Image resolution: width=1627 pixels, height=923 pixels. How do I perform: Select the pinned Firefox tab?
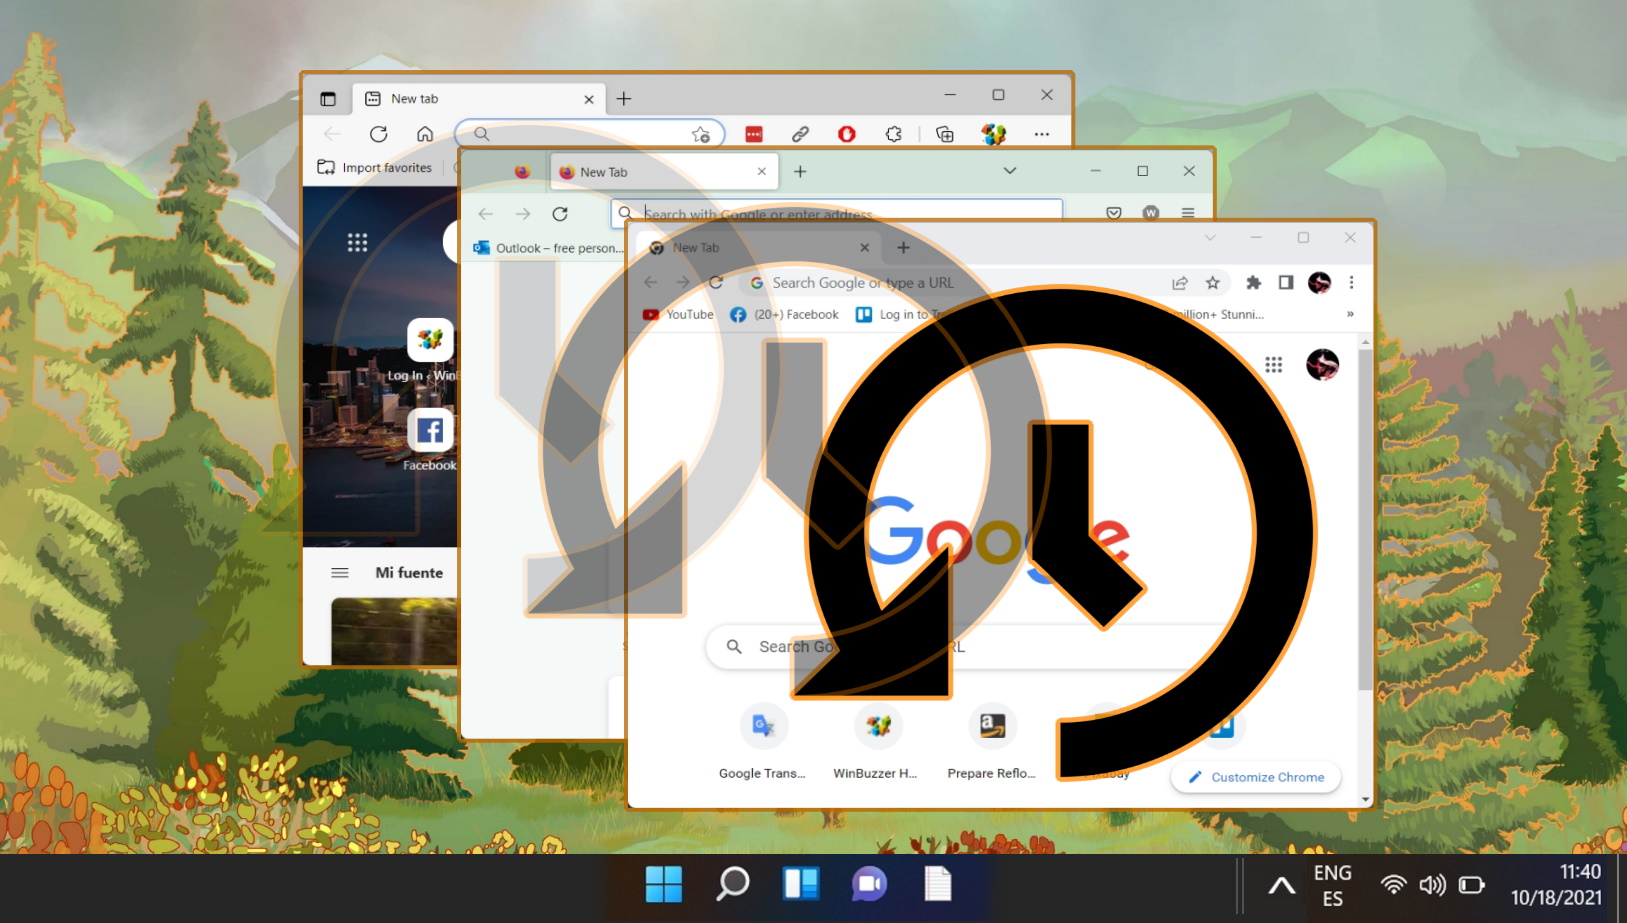[x=522, y=172]
